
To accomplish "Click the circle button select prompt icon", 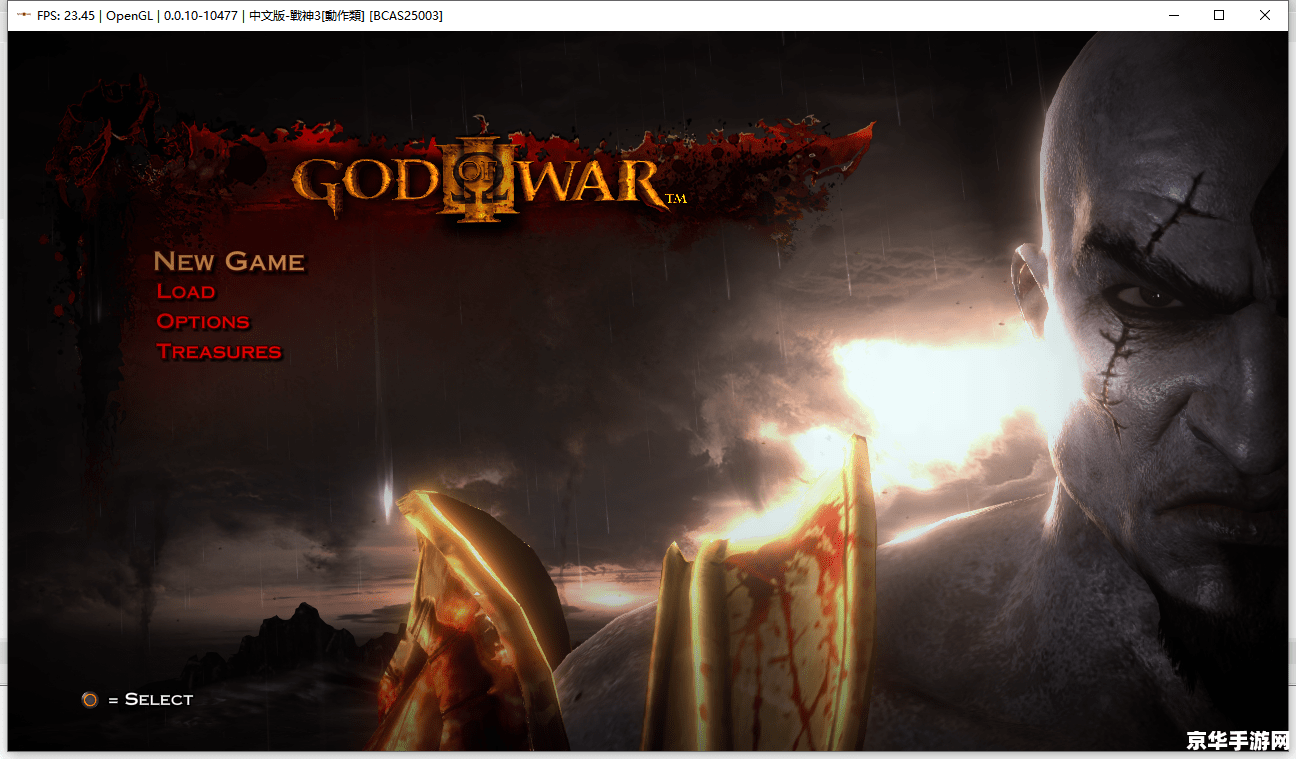I will [x=90, y=699].
